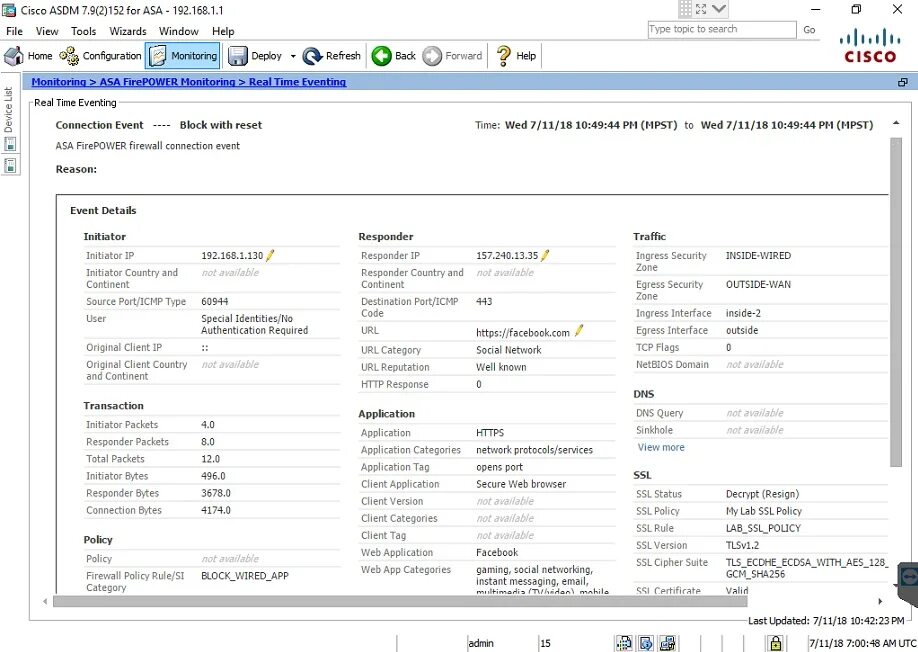Click the pencil icon beside facebook.com URL
918x652 pixels.
(579, 331)
